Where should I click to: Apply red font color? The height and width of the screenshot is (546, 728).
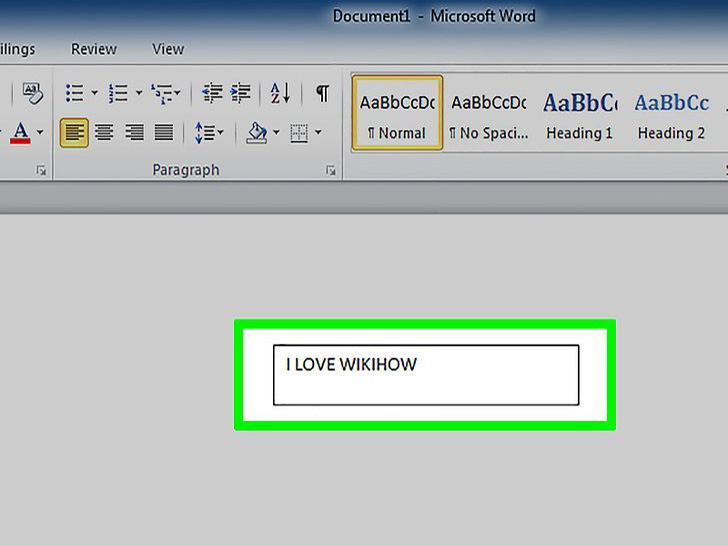pos(20,132)
